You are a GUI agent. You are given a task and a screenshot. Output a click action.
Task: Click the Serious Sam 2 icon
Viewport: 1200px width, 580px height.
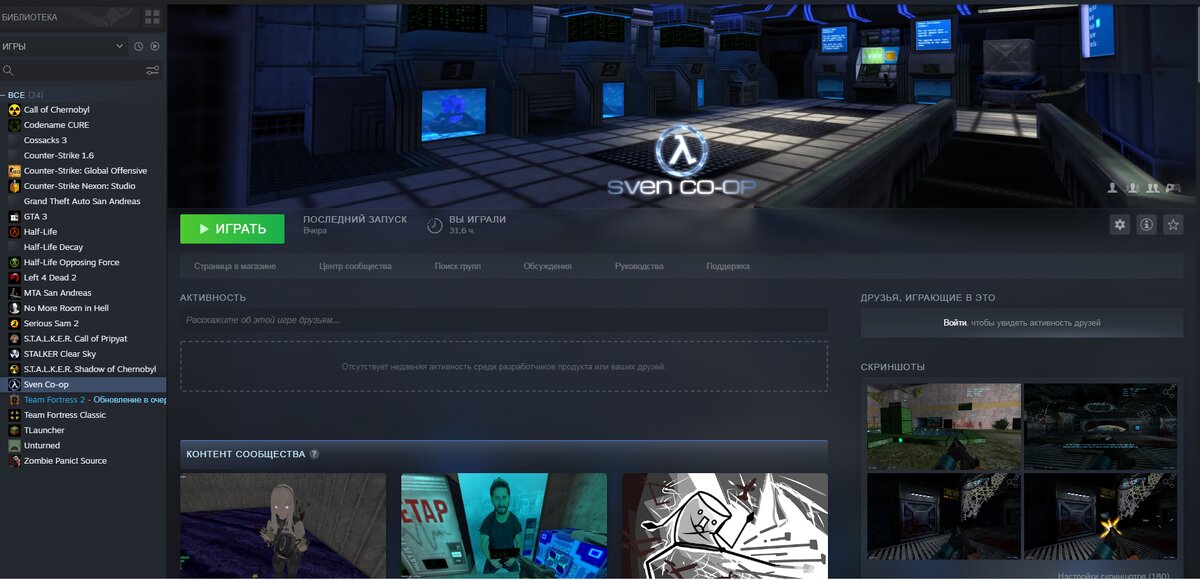pyautogui.click(x=14, y=324)
